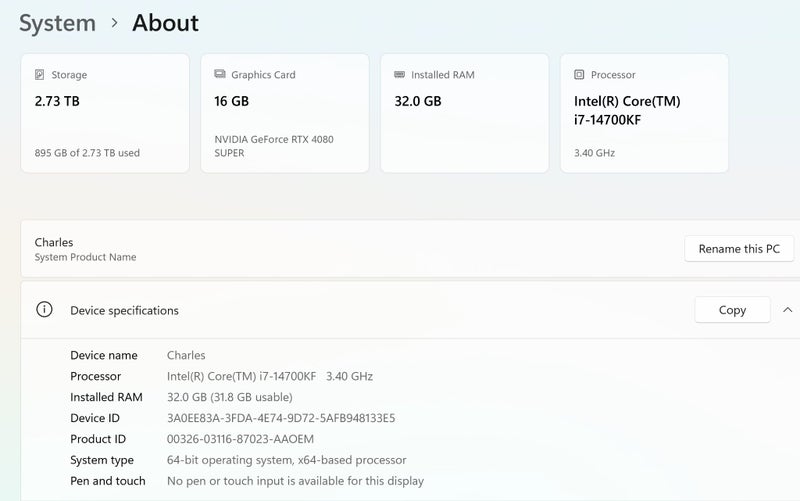800x501 pixels.
Task: Click the info icon beside Device specifications
Action: (x=44, y=310)
